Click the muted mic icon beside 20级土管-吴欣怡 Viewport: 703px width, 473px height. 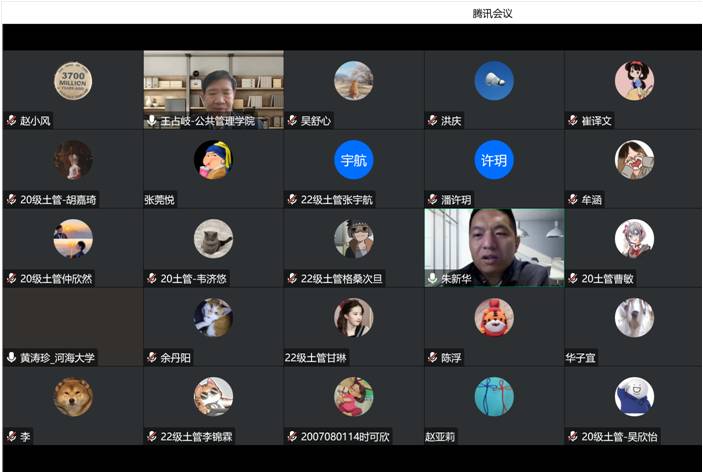(x=572, y=436)
